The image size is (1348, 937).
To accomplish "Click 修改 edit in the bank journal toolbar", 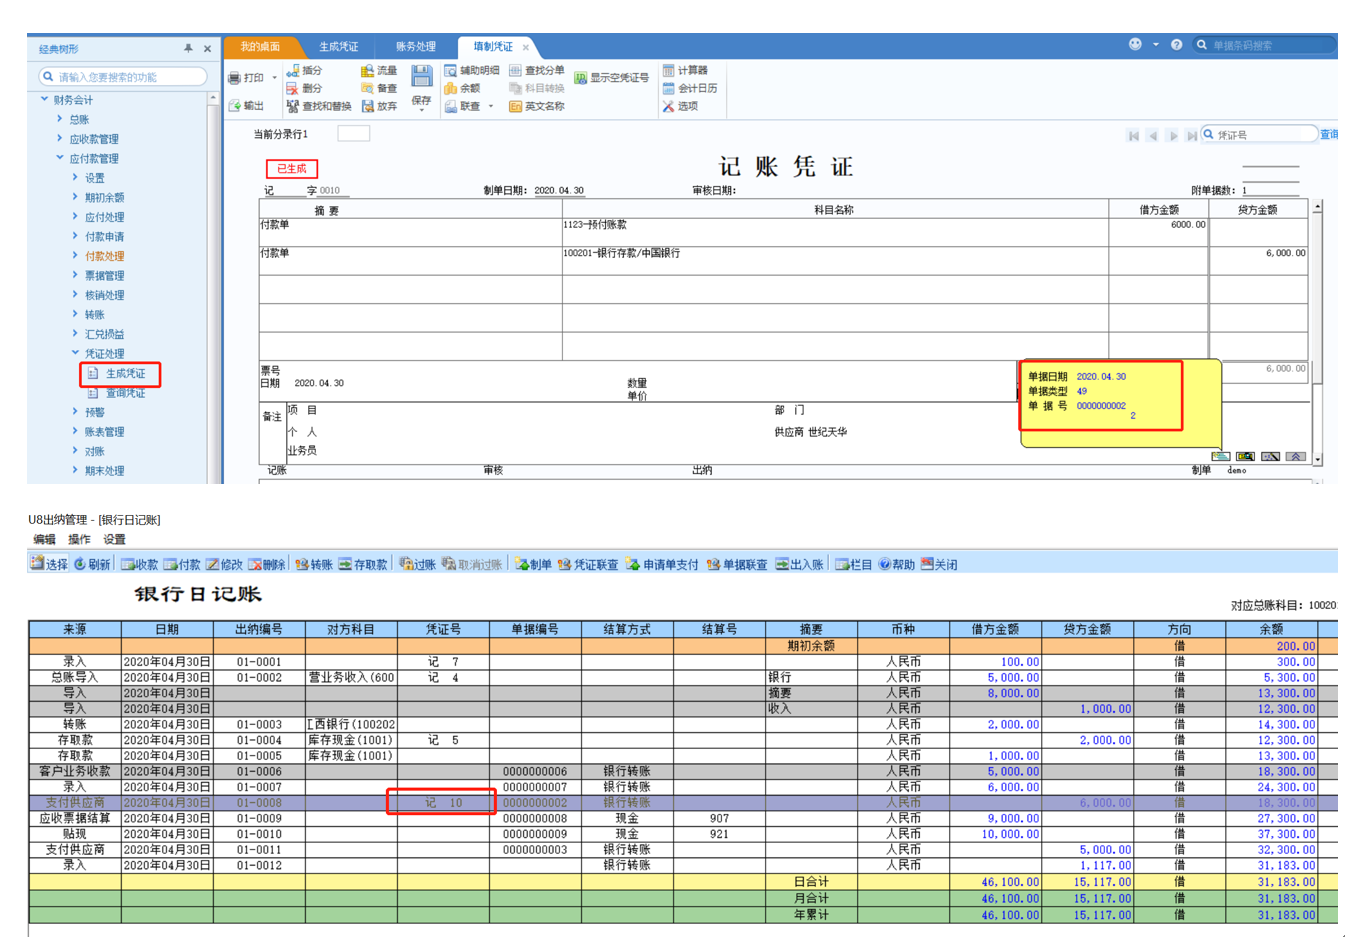I will pyautogui.click(x=225, y=564).
